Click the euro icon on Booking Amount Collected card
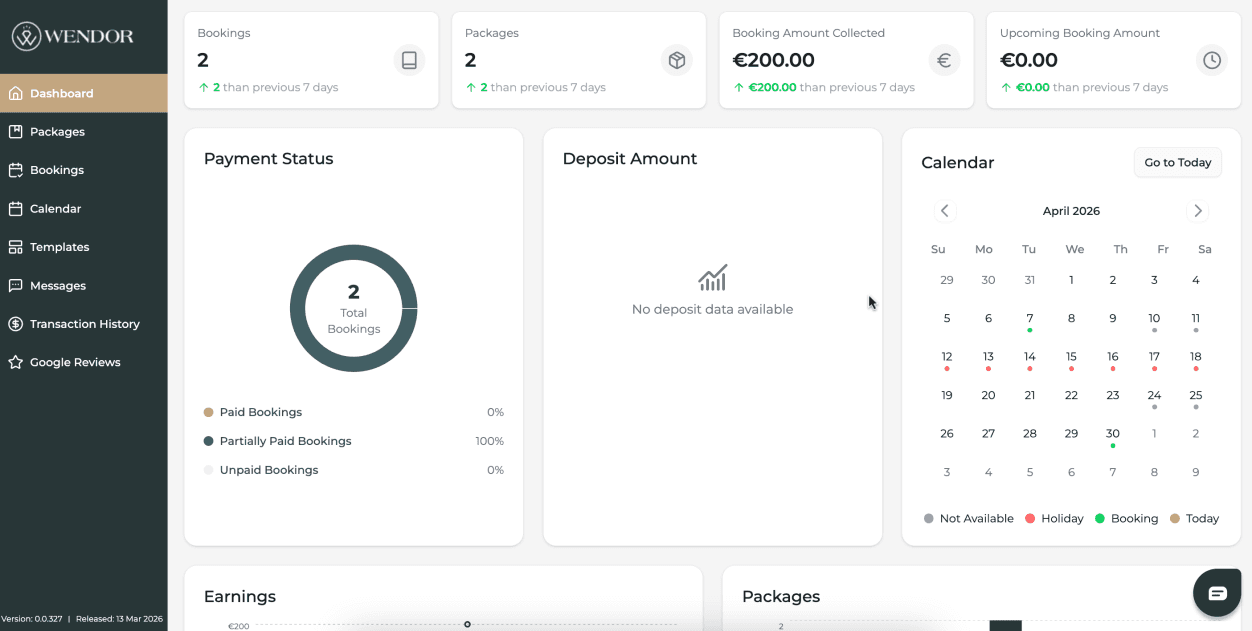Viewport: 1252px width, 631px height. click(x=944, y=60)
